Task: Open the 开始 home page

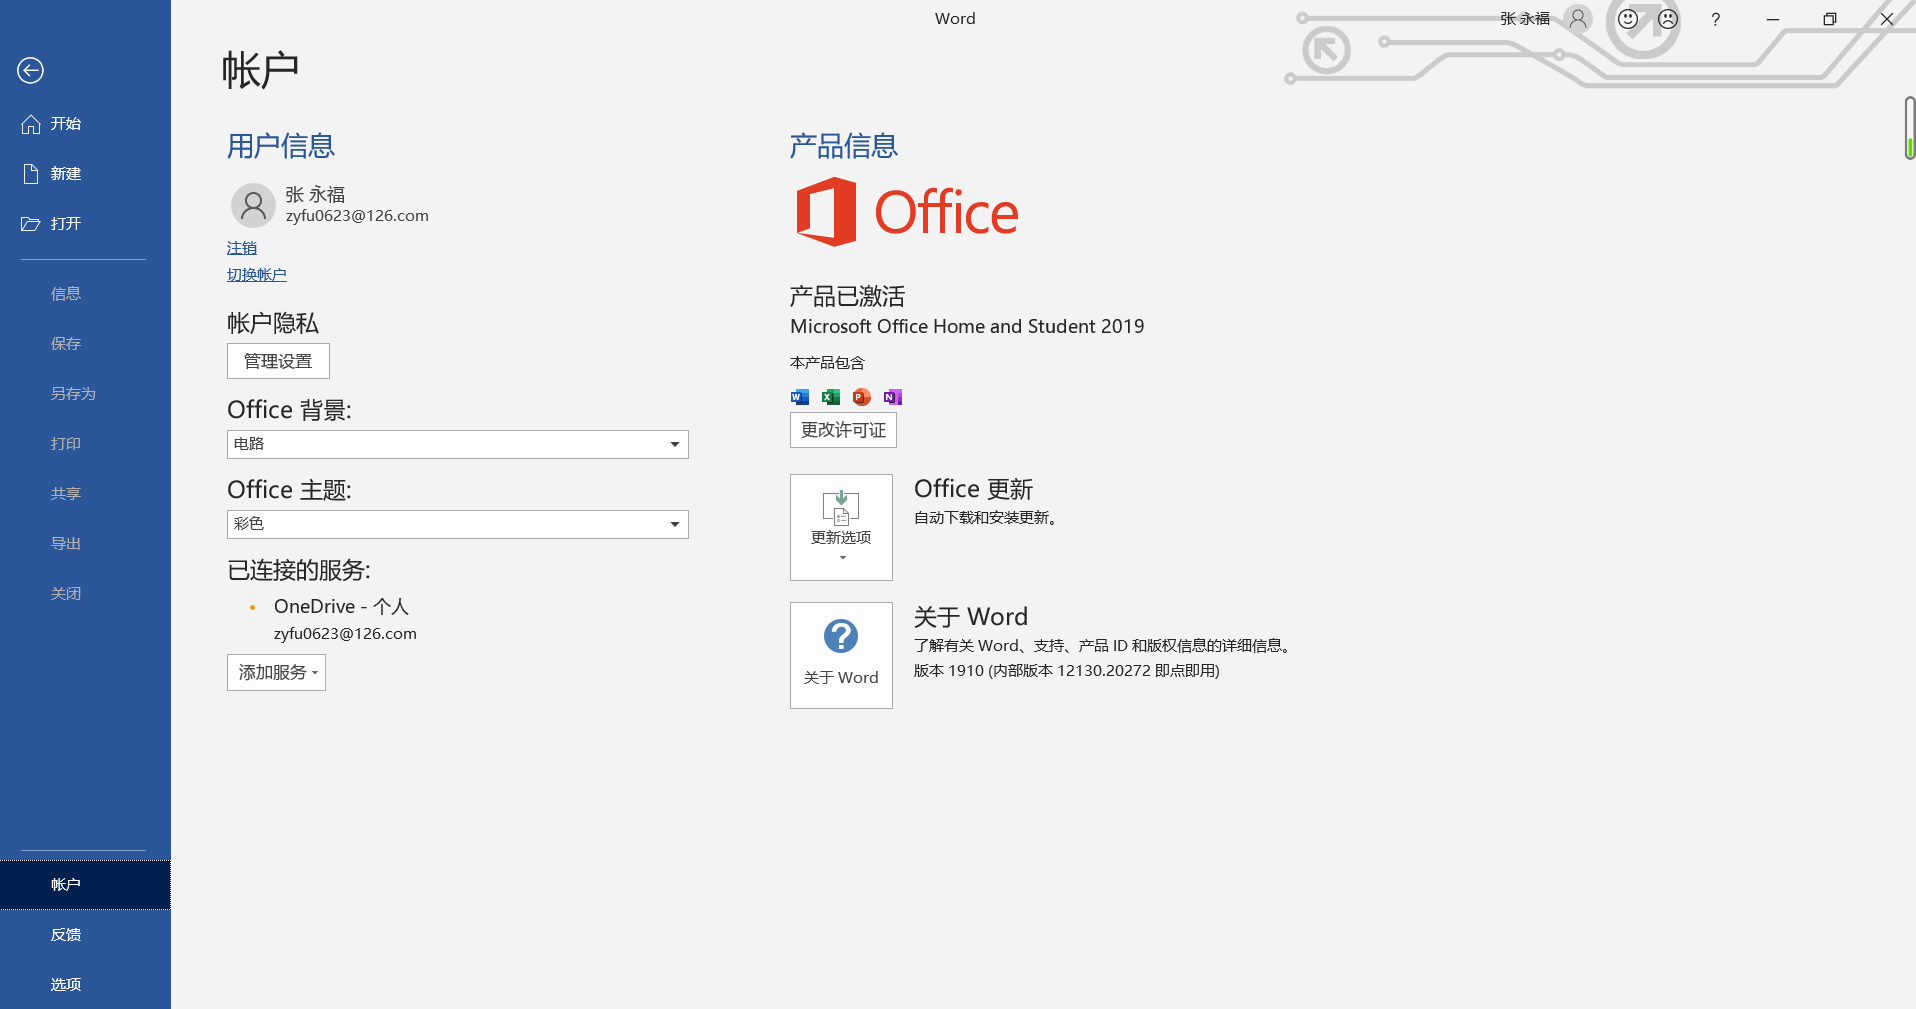Action: 85,124
